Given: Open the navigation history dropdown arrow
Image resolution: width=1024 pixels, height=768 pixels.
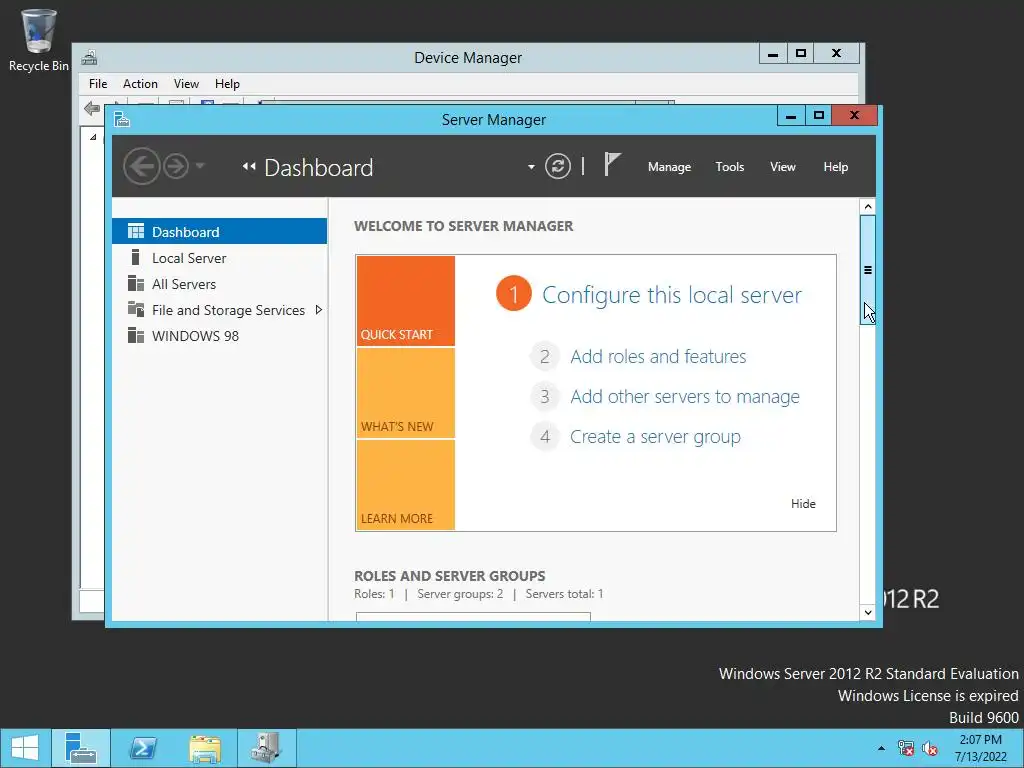Looking at the screenshot, I should pos(200,166).
